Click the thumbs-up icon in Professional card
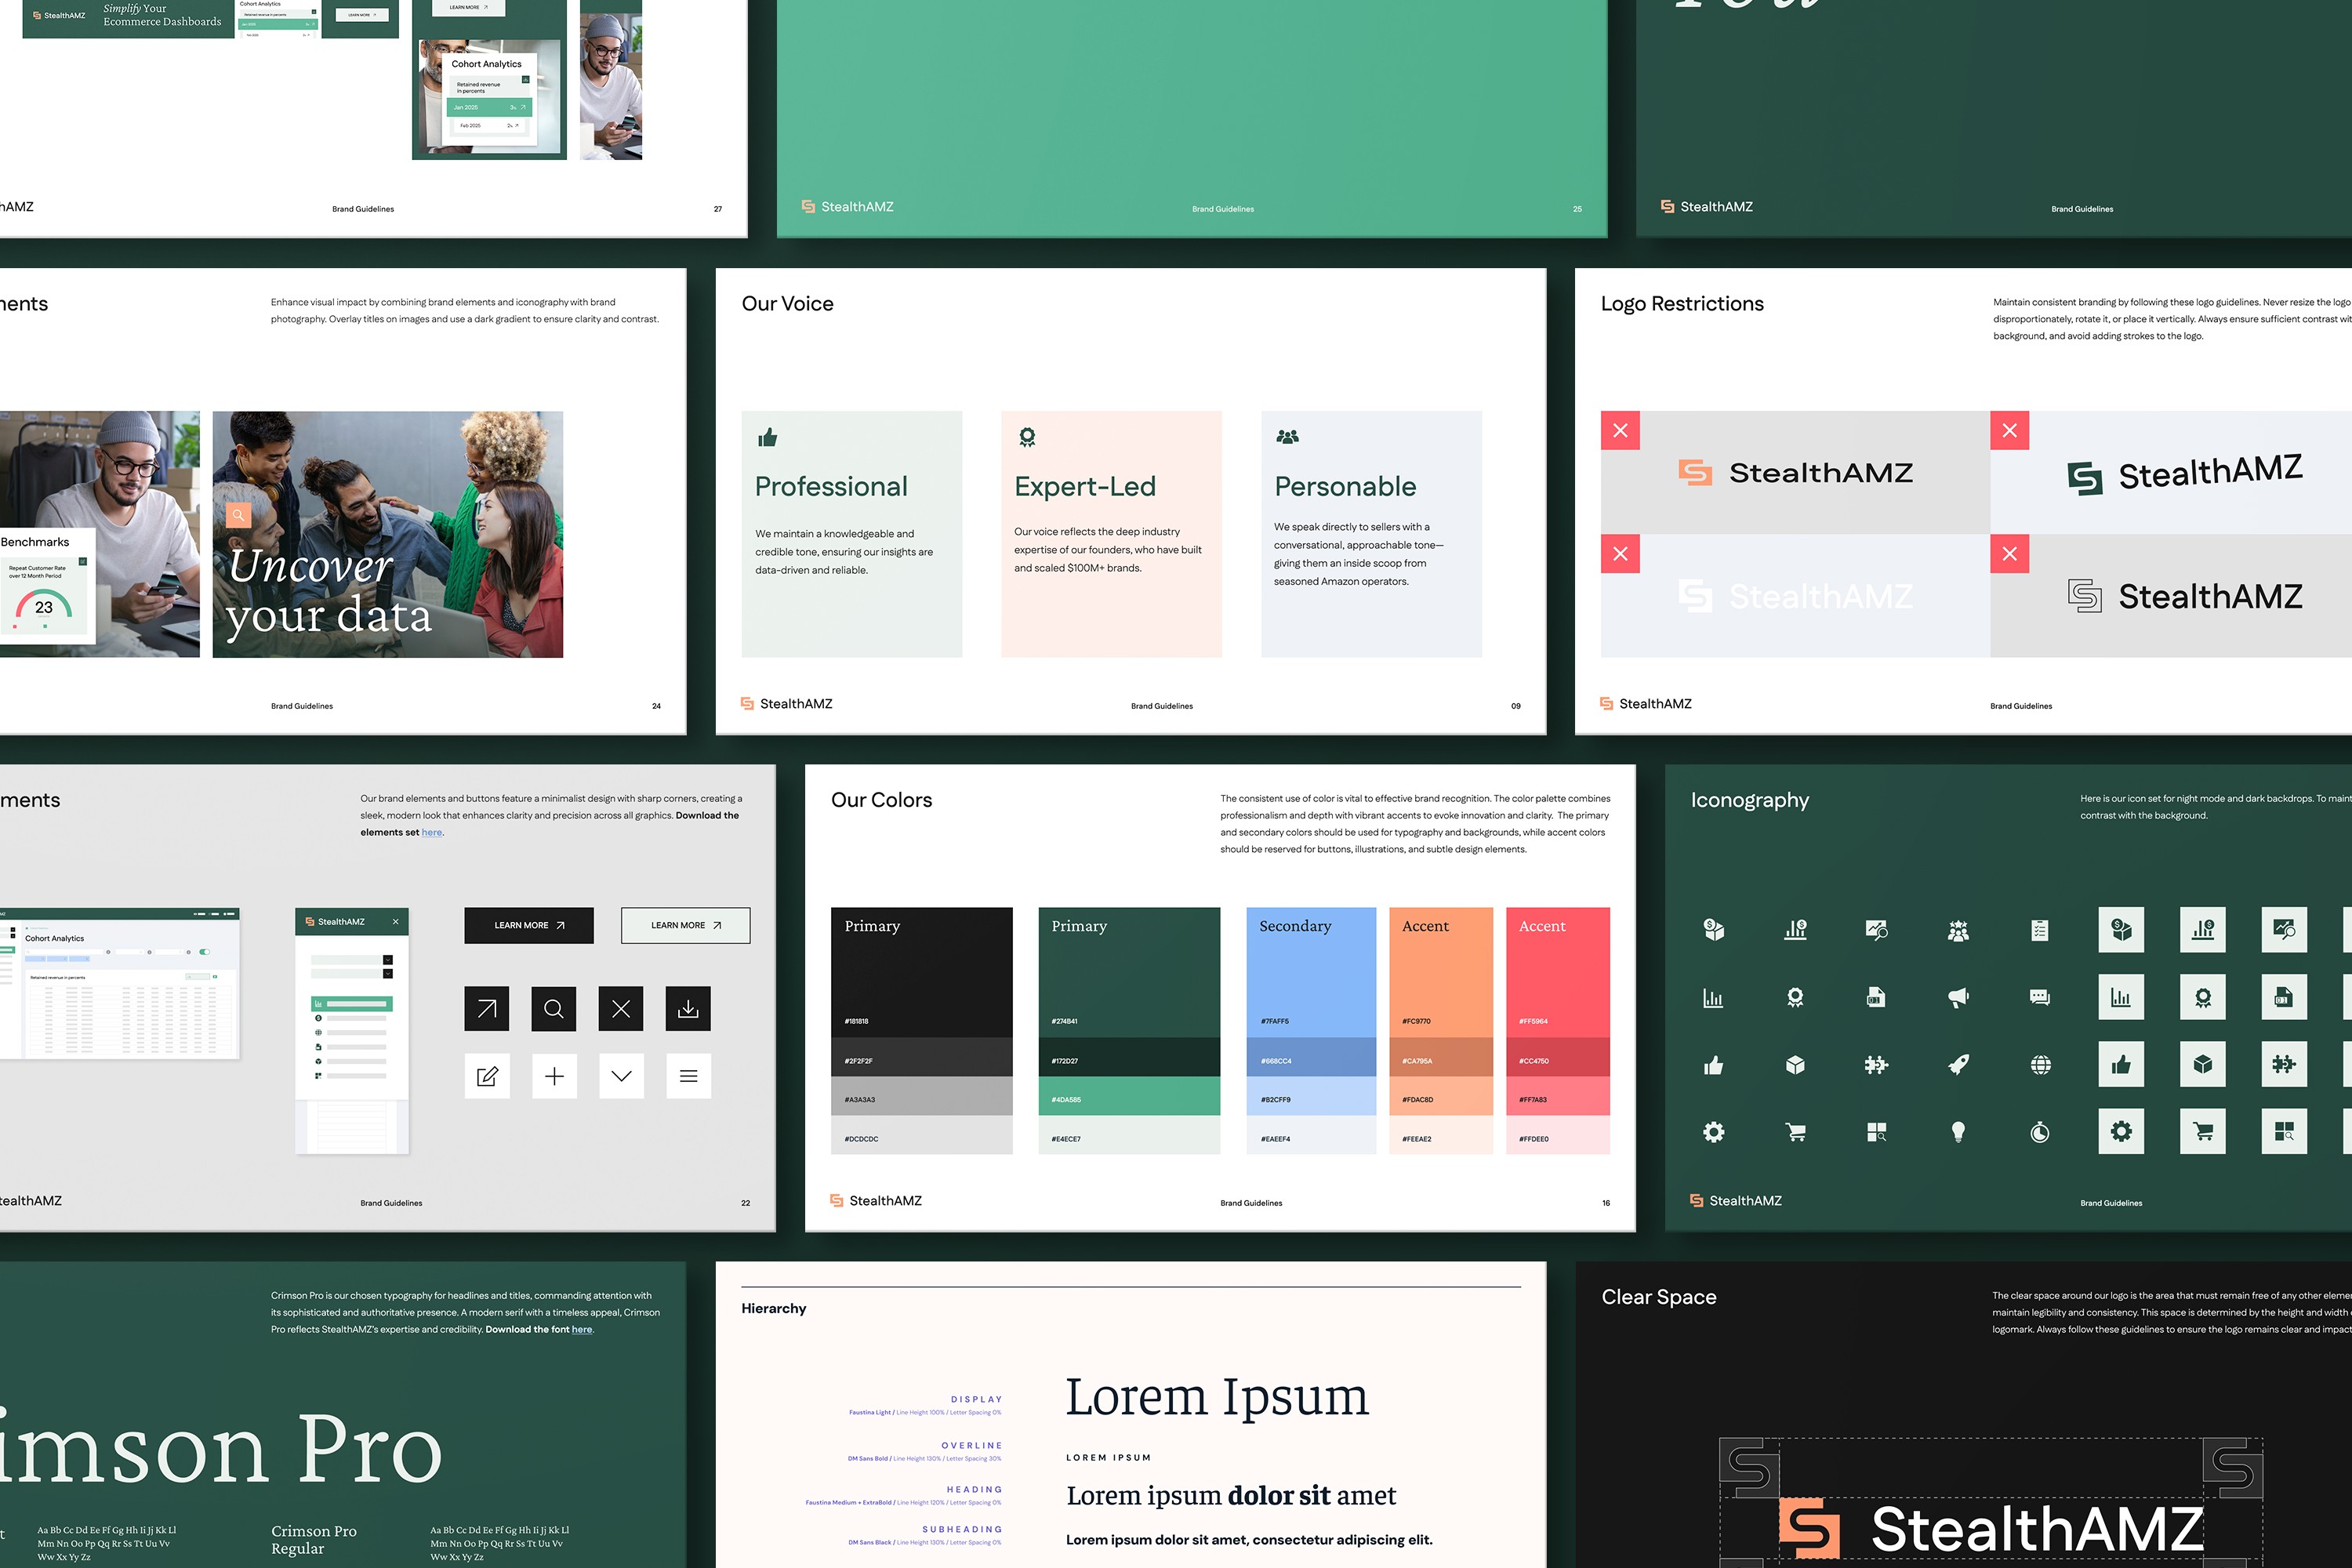Image resolution: width=2352 pixels, height=1568 pixels. click(767, 437)
